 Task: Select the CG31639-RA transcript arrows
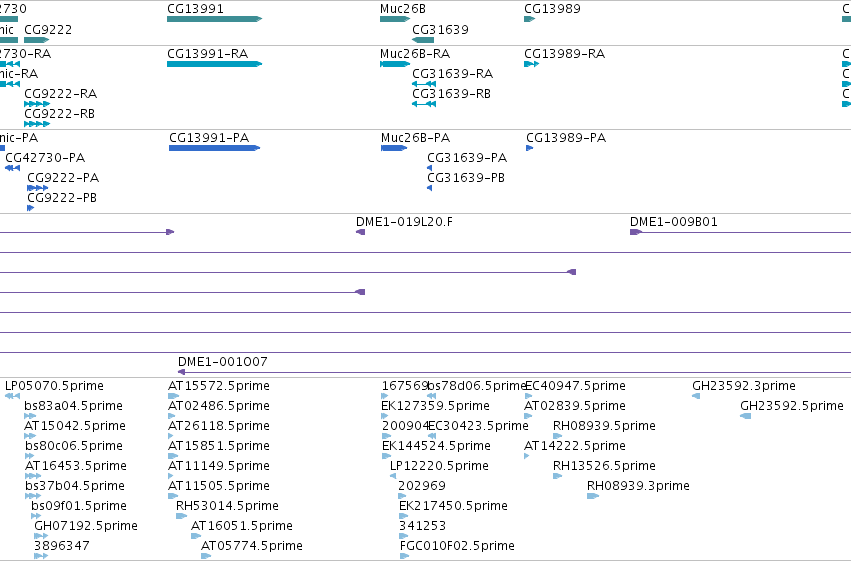pos(424,84)
